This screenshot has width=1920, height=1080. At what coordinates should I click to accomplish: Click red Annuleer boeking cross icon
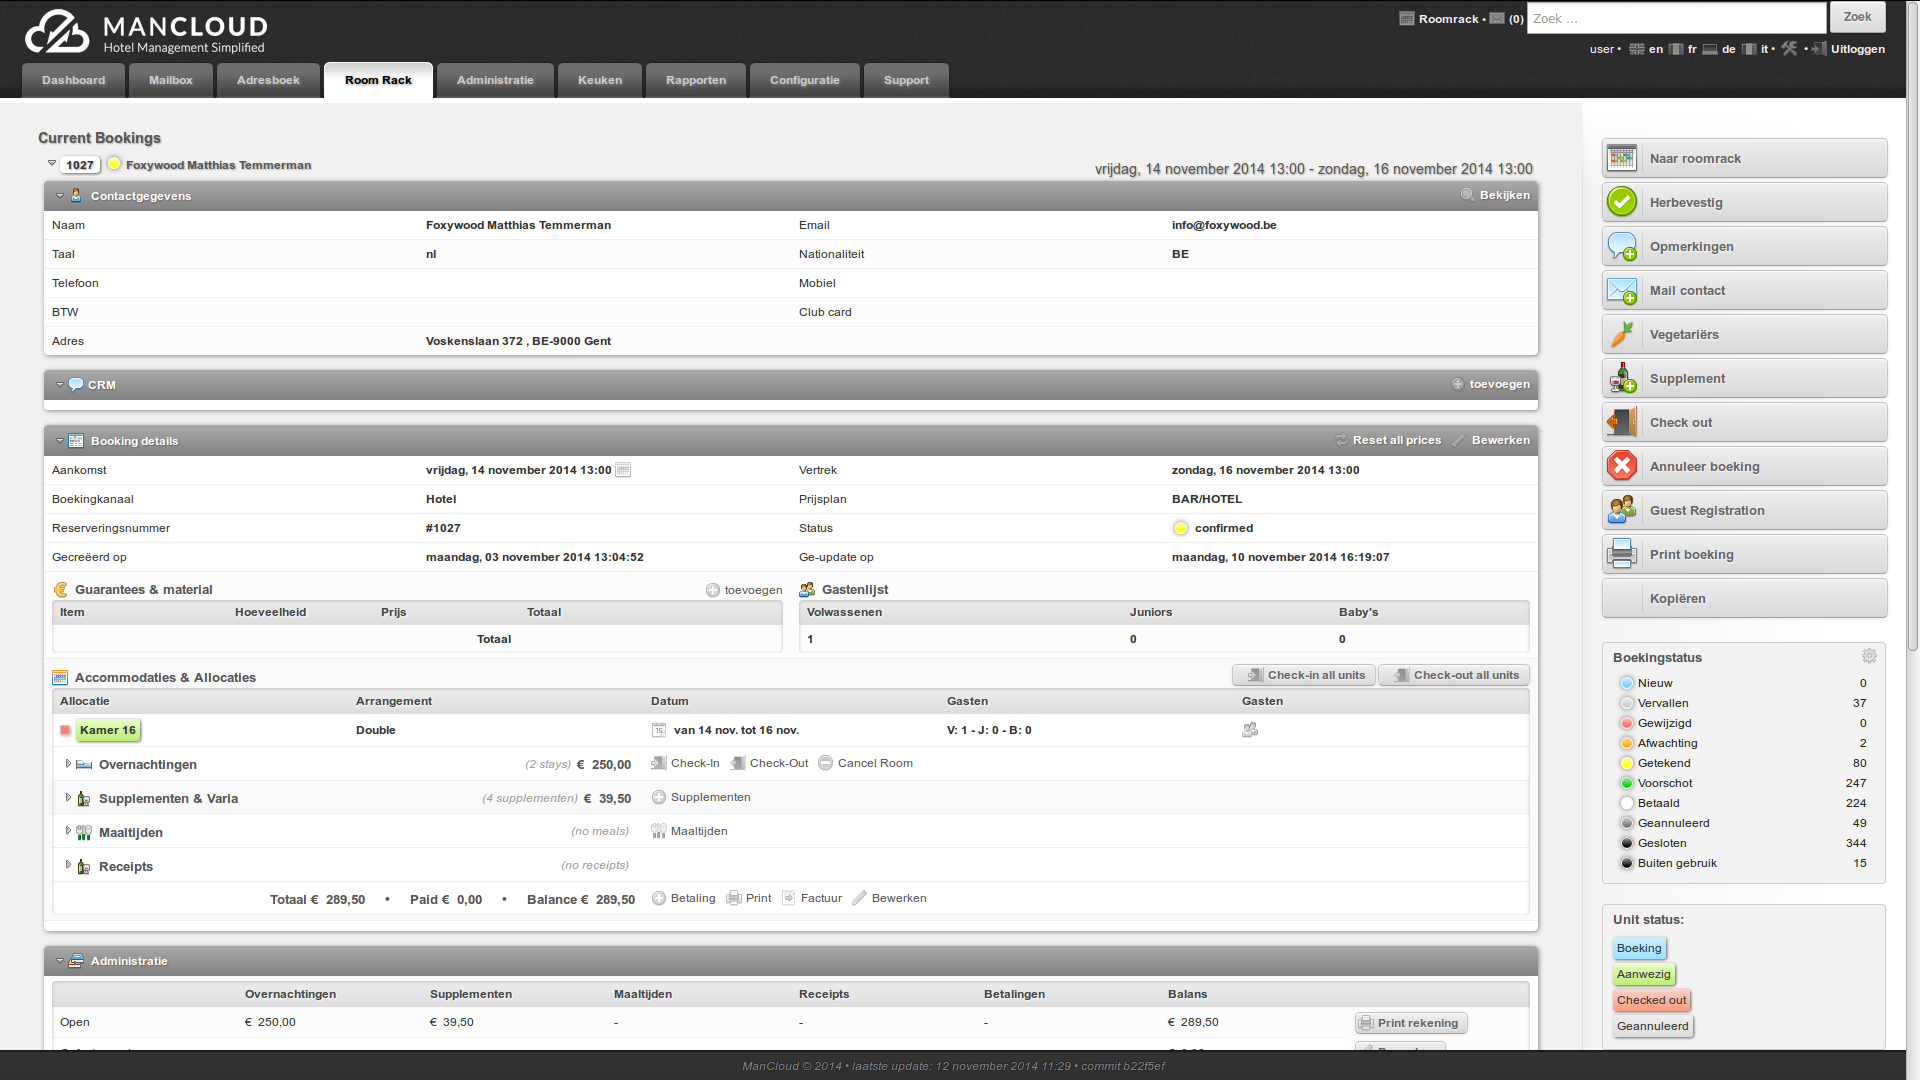[x=1621, y=466]
